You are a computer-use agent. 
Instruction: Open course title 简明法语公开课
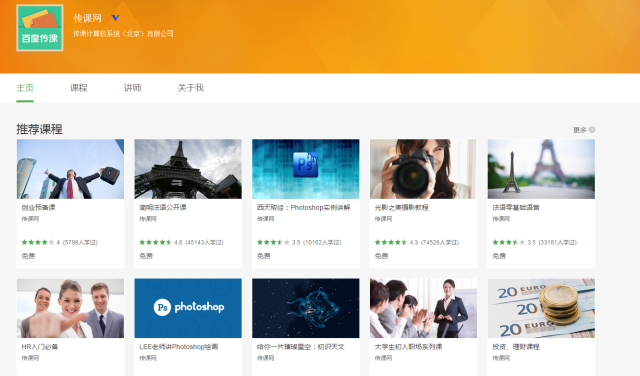(x=163, y=207)
